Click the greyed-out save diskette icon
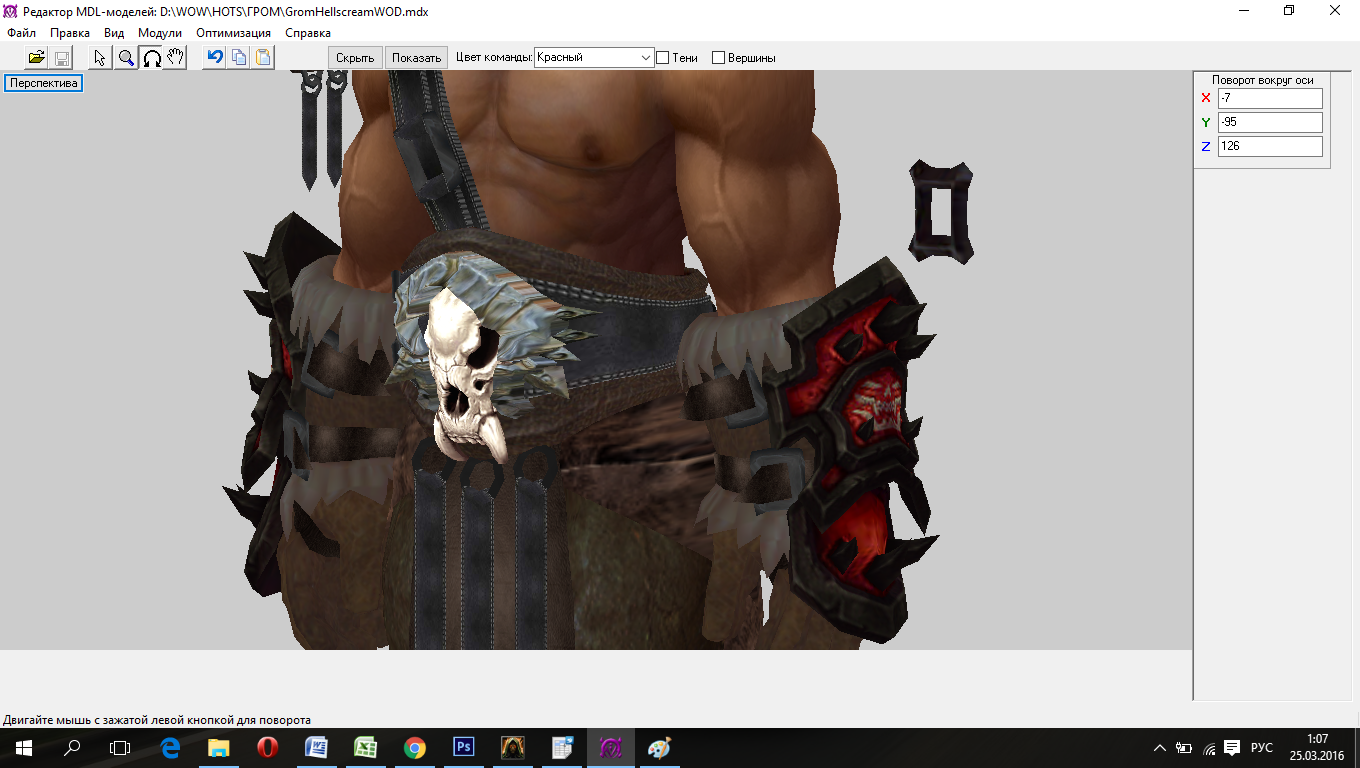Viewport: 1360px width, 768px height. tap(61, 57)
